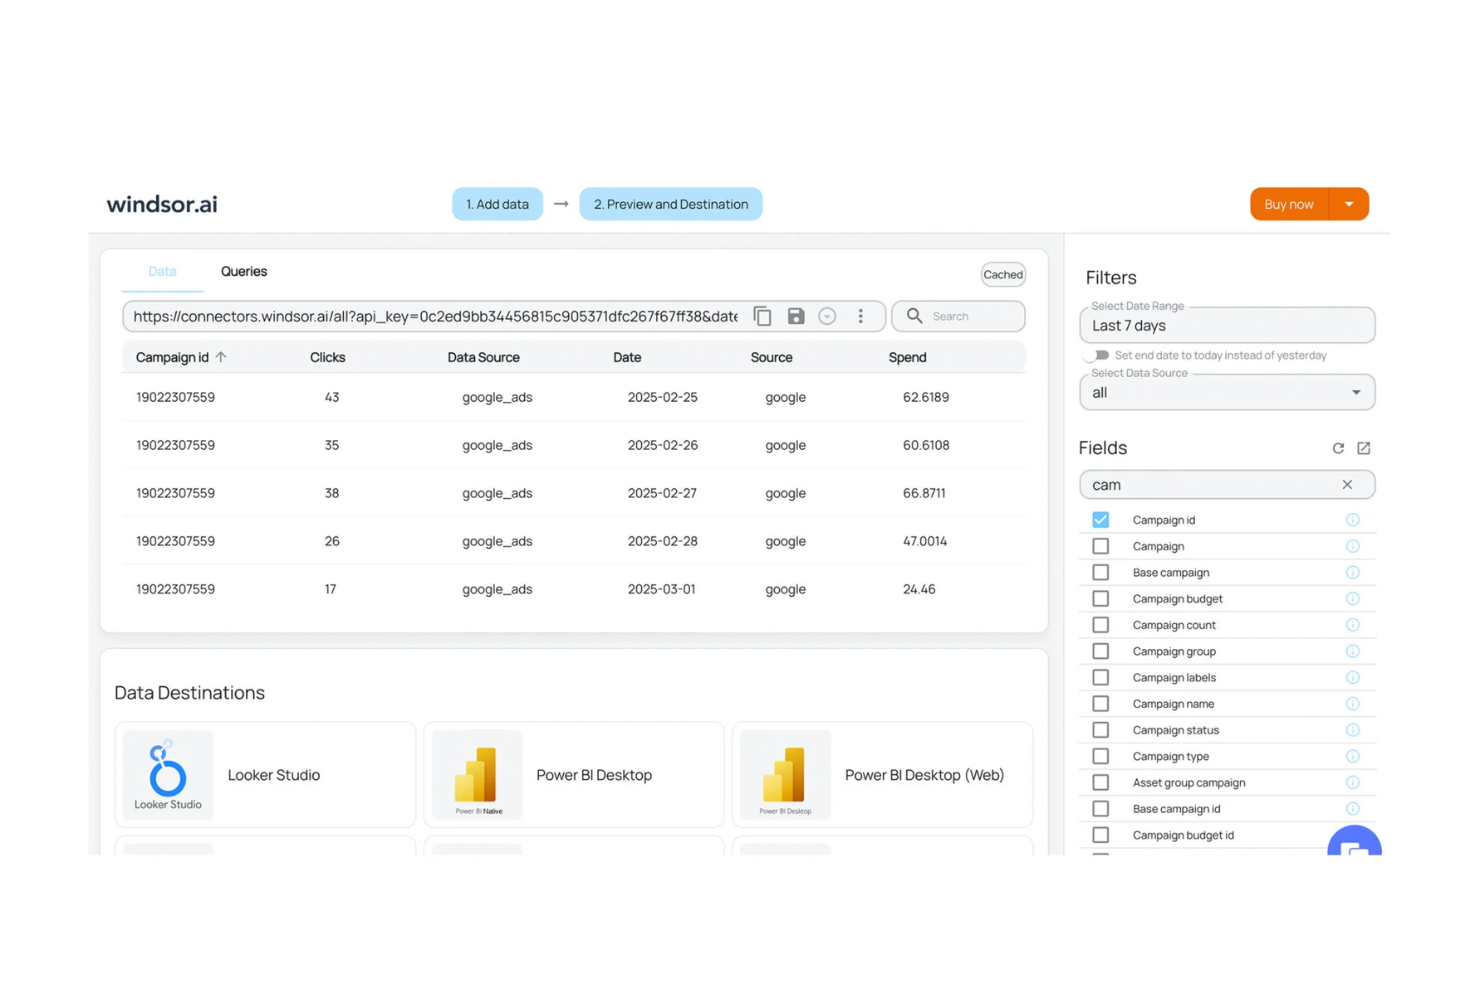This screenshot has height=987, width=1480.
Task: Sort by the Campaign id column arrow
Action: click(221, 356)
